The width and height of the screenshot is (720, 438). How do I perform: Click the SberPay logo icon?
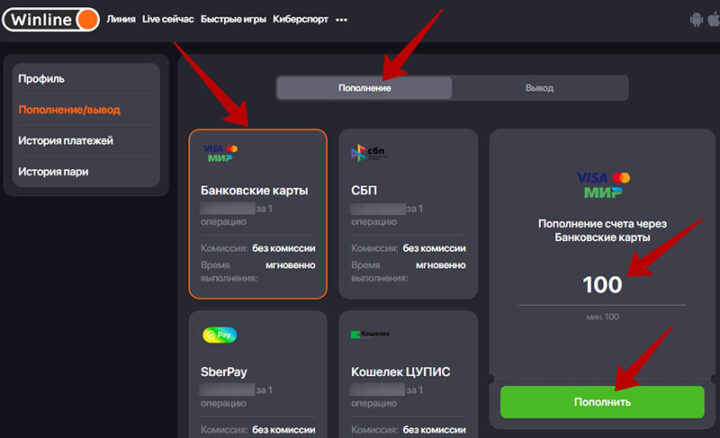pyautogui.click(x=220, y=335)
